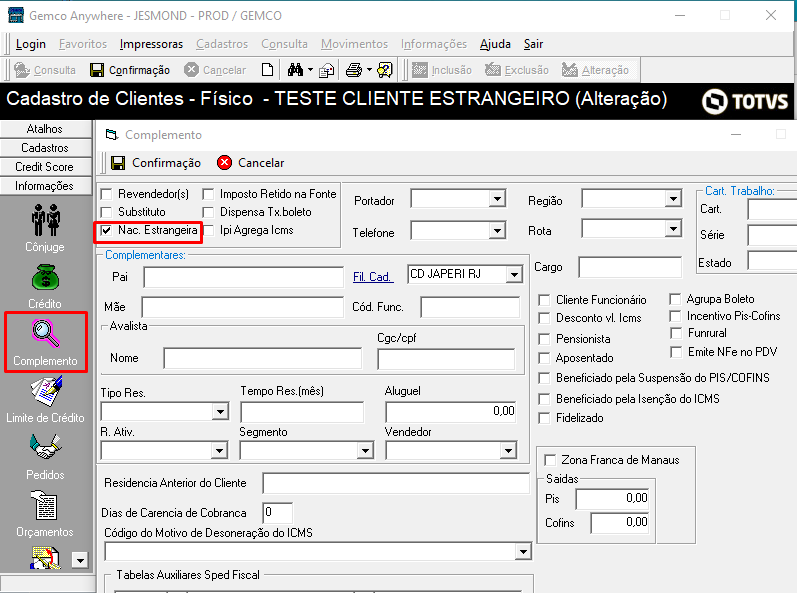797x593 pixels.
Task: Click the Atalhos sidebar button
Action: click(x=45, y=129)
